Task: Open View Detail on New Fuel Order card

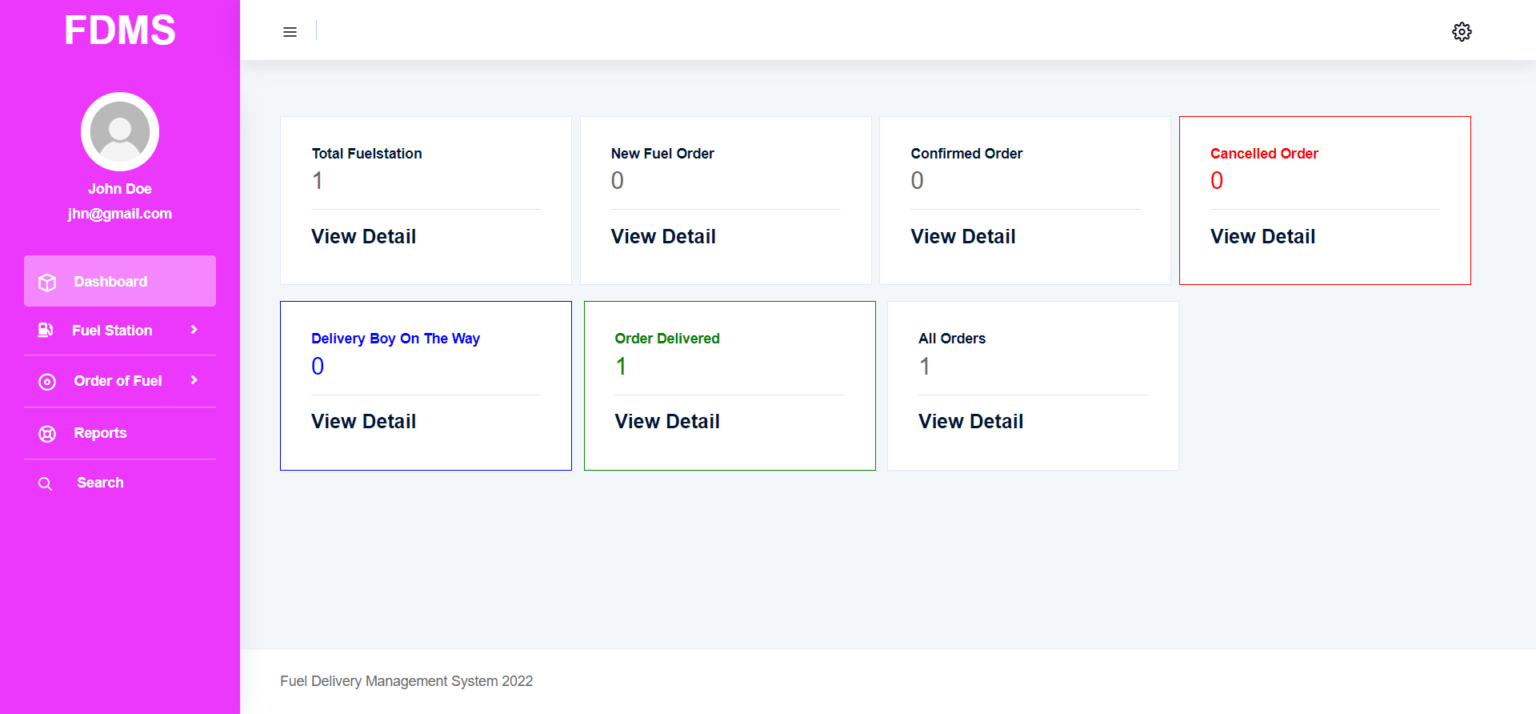Action: [x=663, y=236]
